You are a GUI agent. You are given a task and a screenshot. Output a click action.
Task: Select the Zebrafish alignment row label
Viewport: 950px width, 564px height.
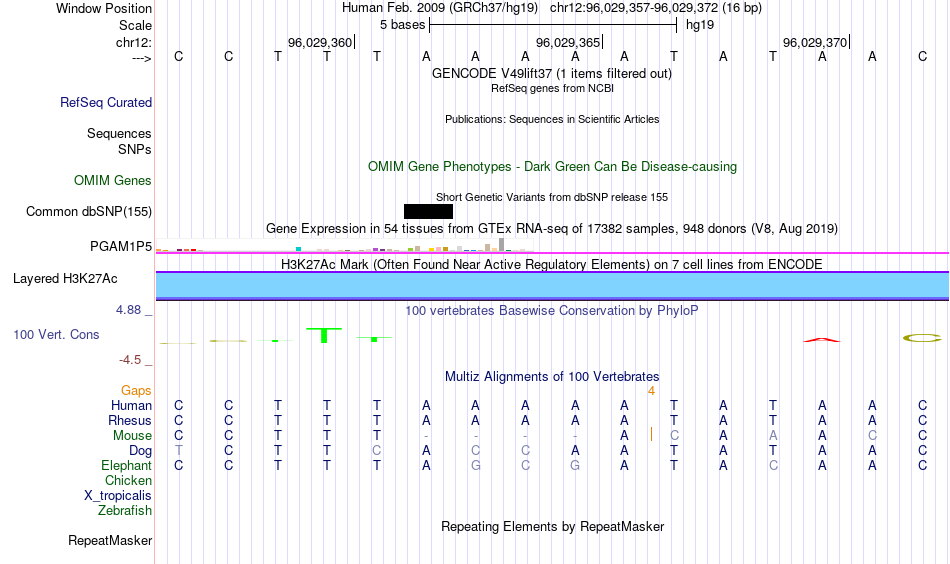point(125,510)
